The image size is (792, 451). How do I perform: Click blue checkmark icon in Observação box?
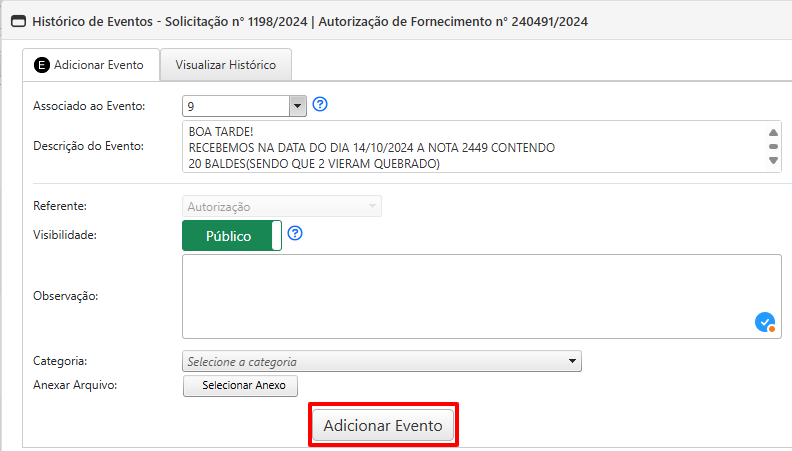click(765, 322)
